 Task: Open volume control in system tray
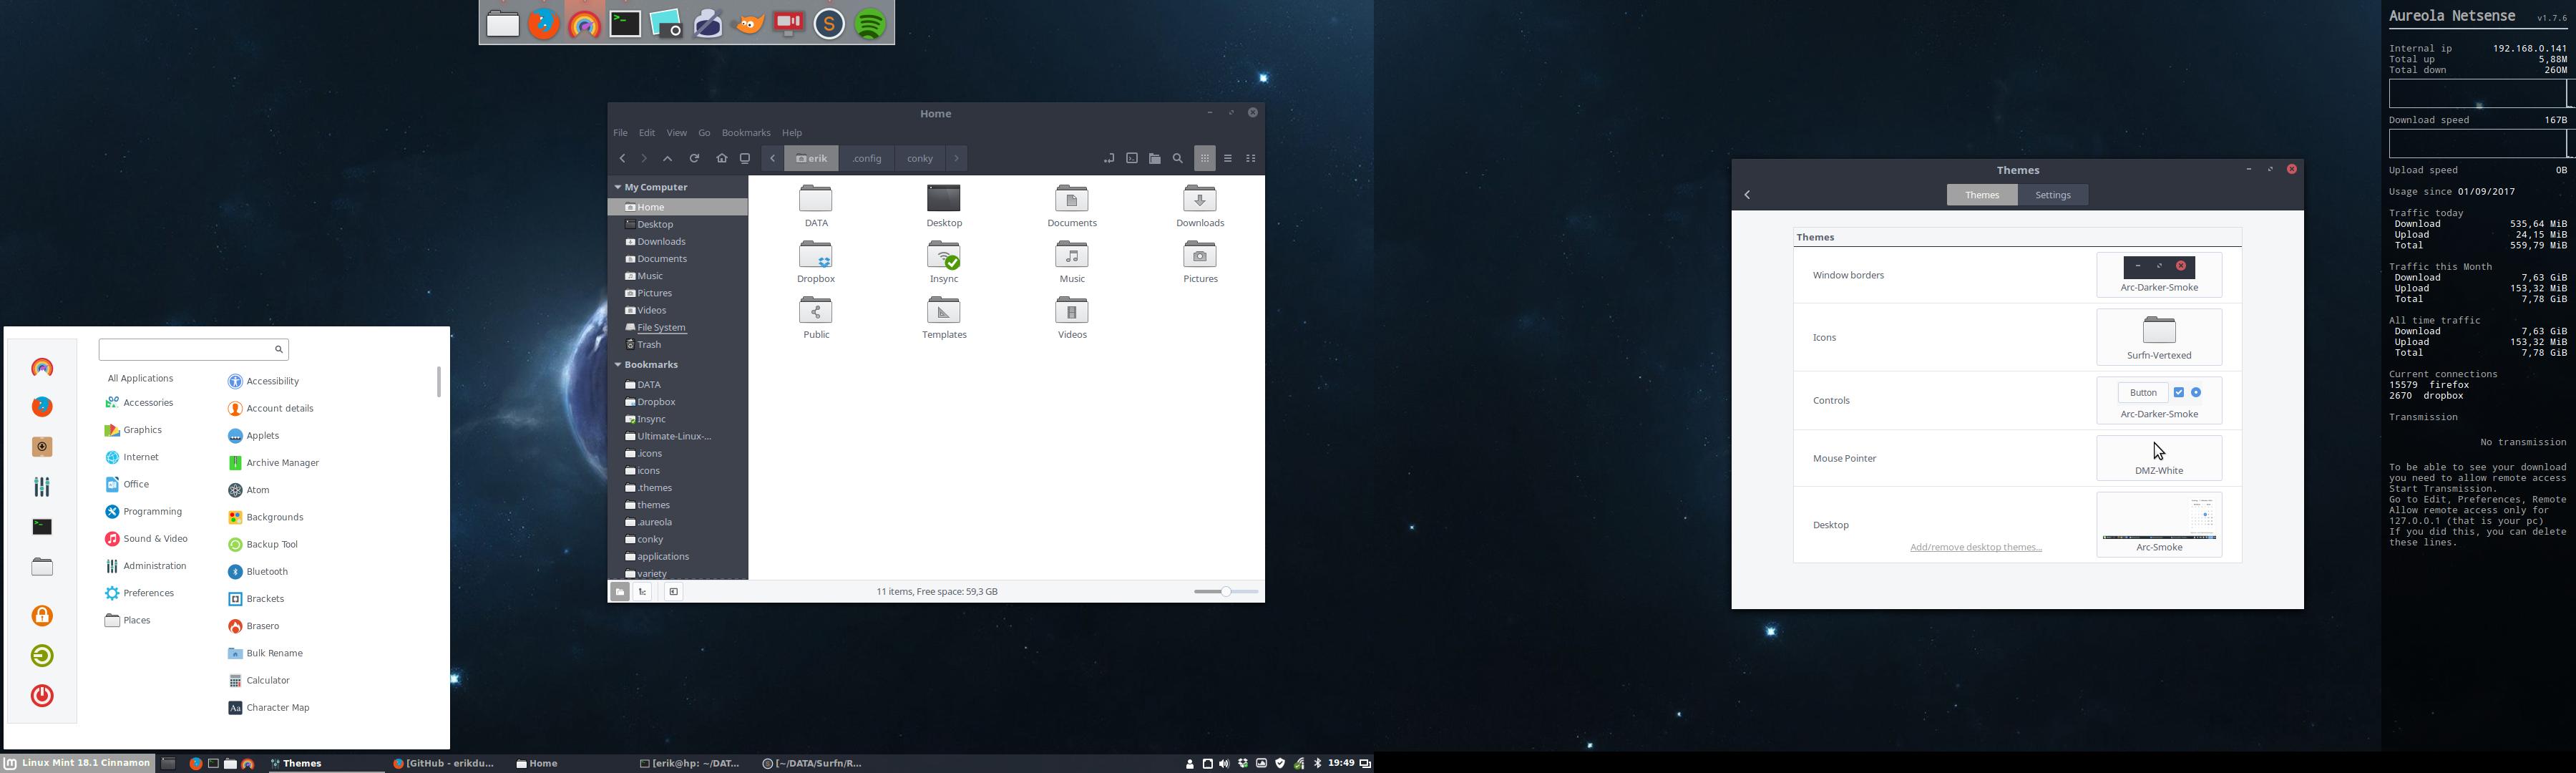click(x=1225, y=764)
